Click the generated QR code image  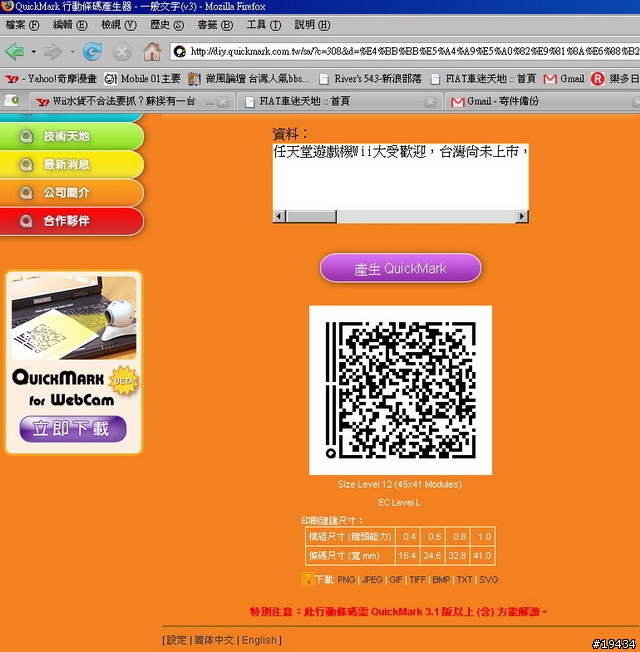pos(400,390)
